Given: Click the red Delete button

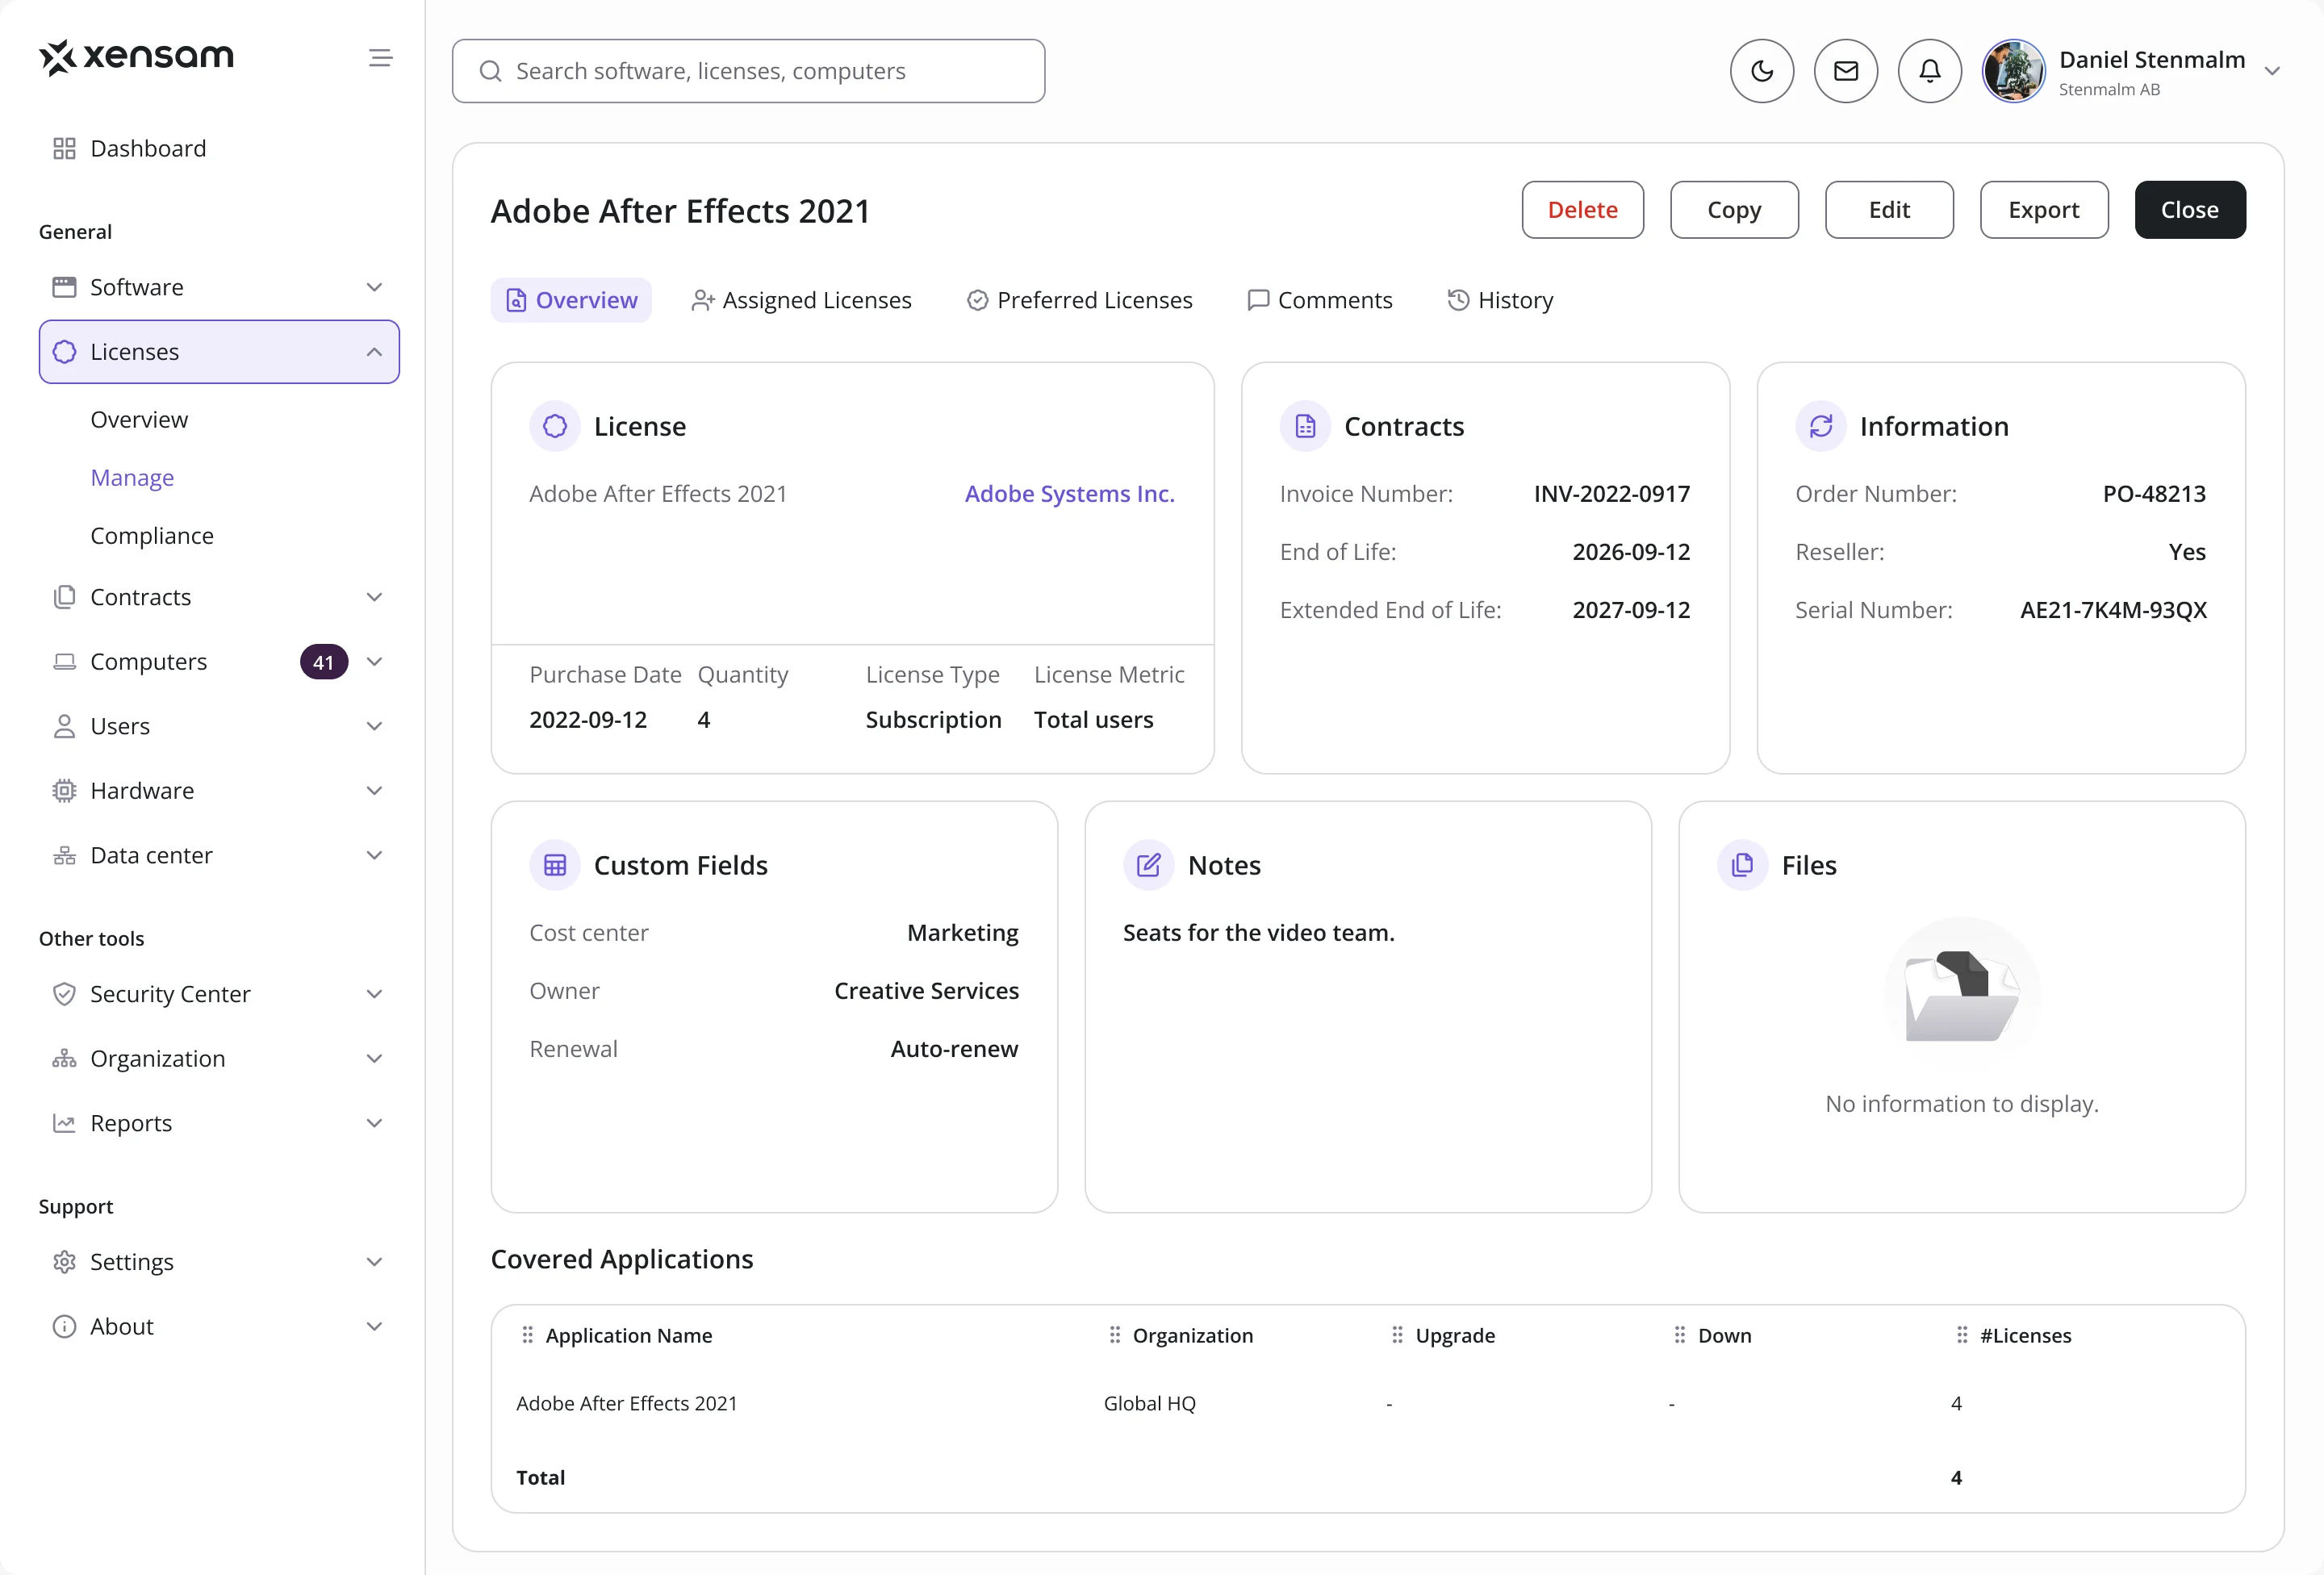Looking at the screenshot, I should coord(1582,210).
